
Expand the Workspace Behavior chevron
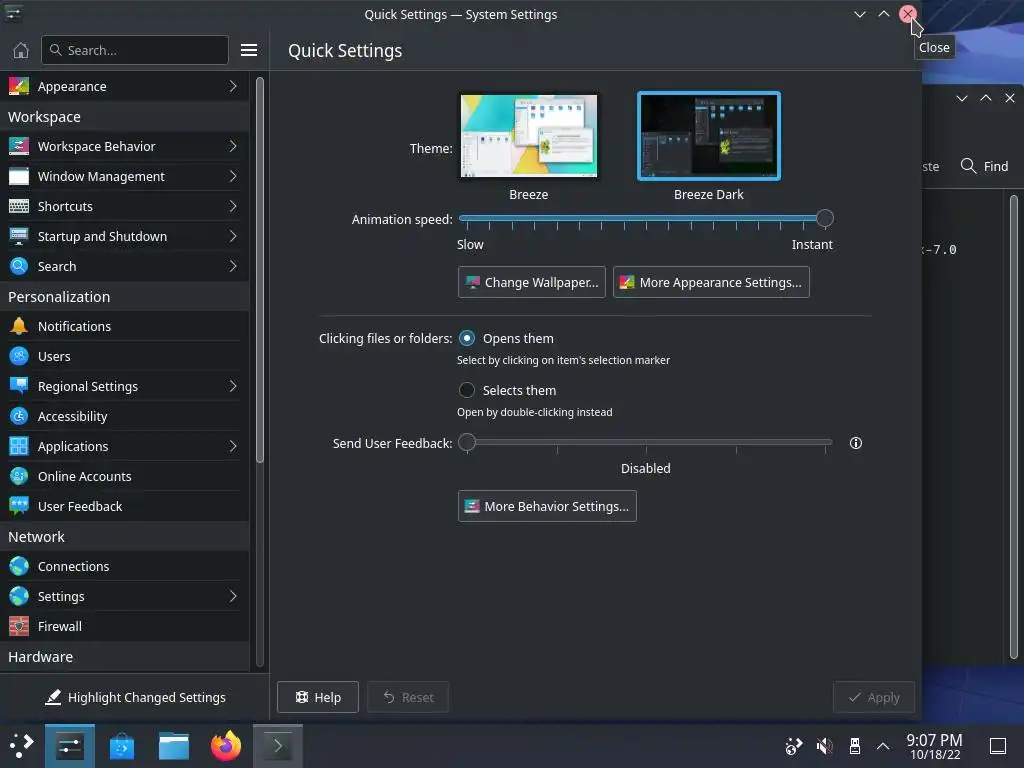click(233, 146)
